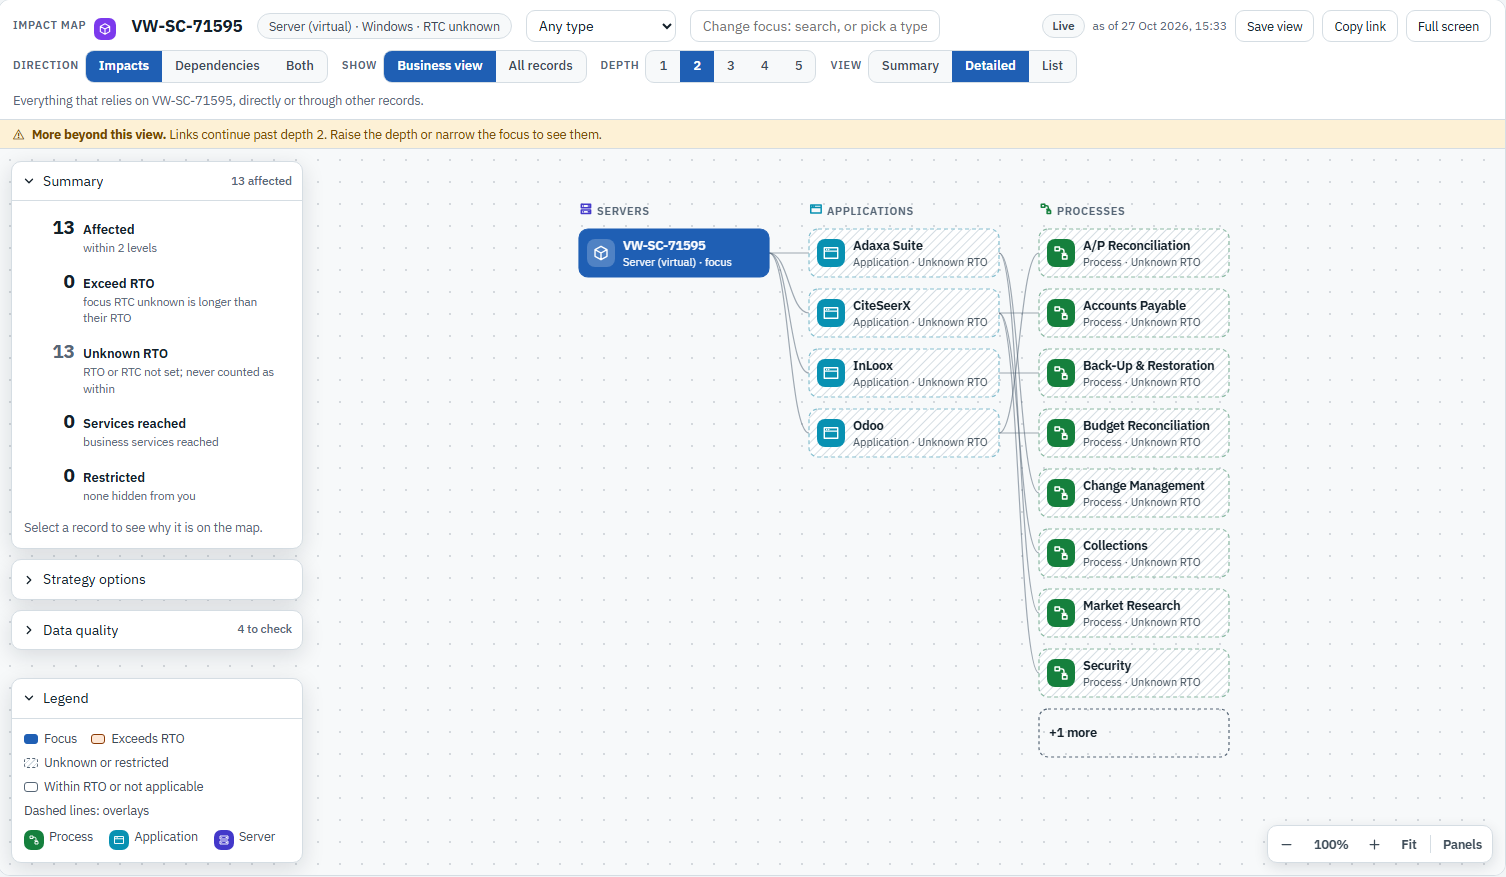Set direction to Dependencies

[217, 66]
